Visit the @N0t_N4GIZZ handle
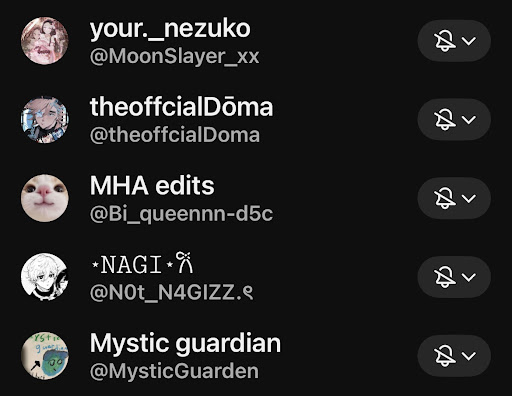512x396 pixels. 171,293
